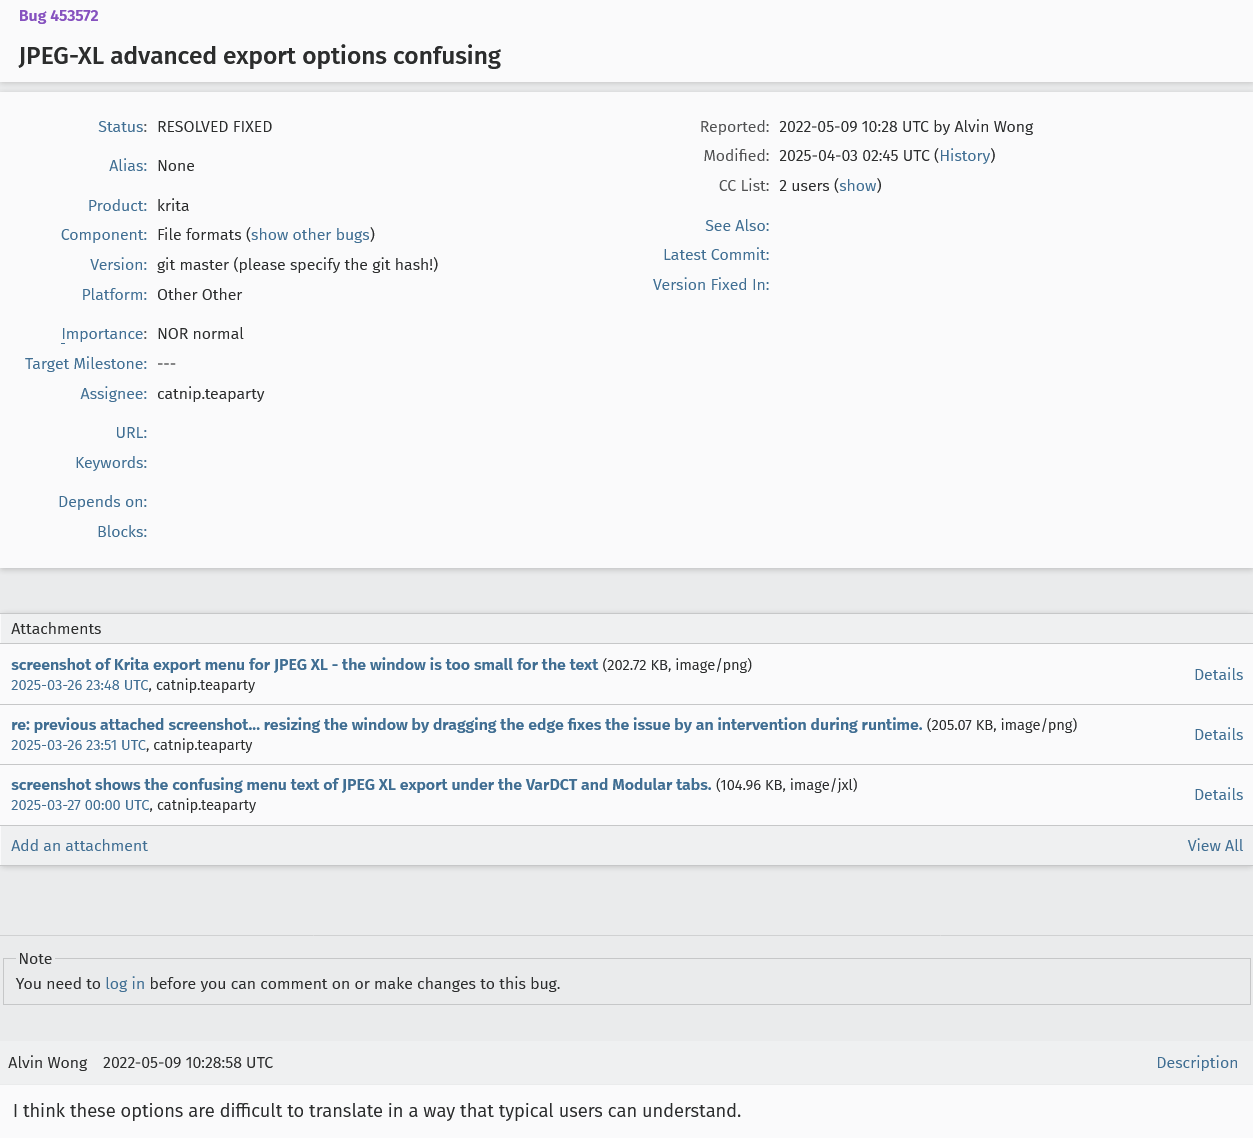The image size is (1253, 1138).
Task: Click the comment timestamp '2022-05-09 10:28:58 UTC'
Action: click(188, 1063)
